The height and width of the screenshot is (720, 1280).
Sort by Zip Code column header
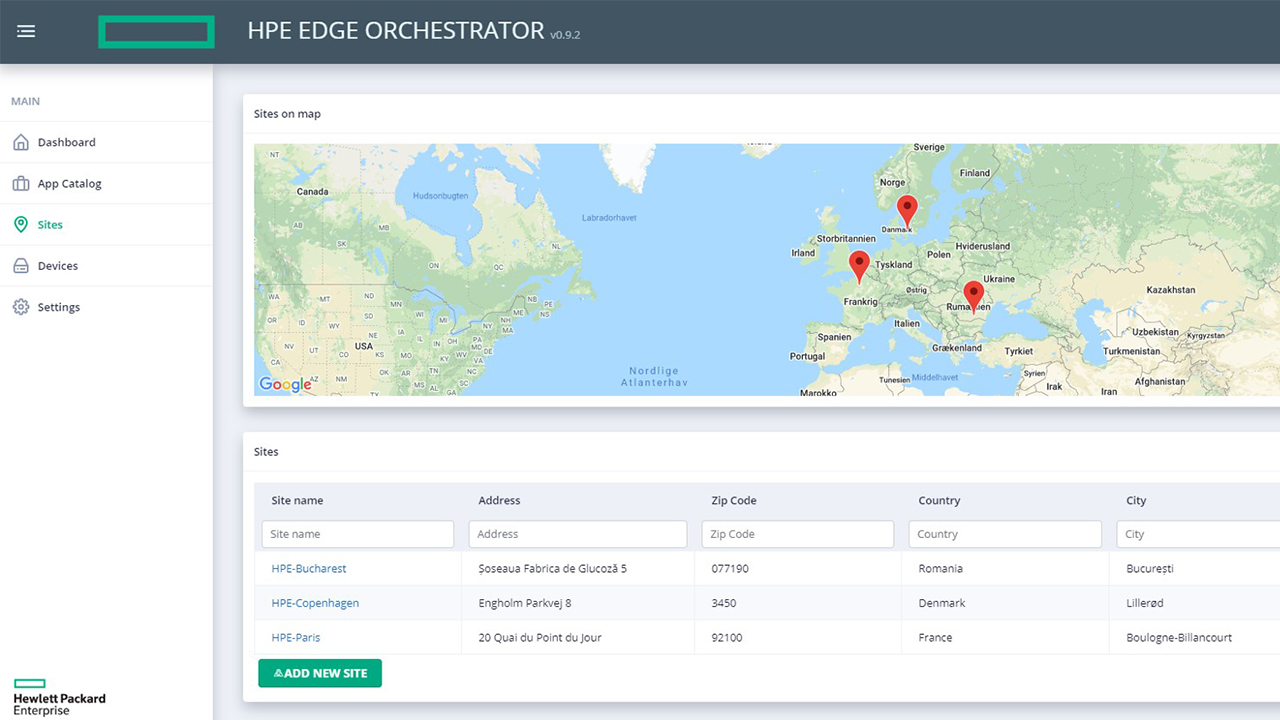point(733,500)
